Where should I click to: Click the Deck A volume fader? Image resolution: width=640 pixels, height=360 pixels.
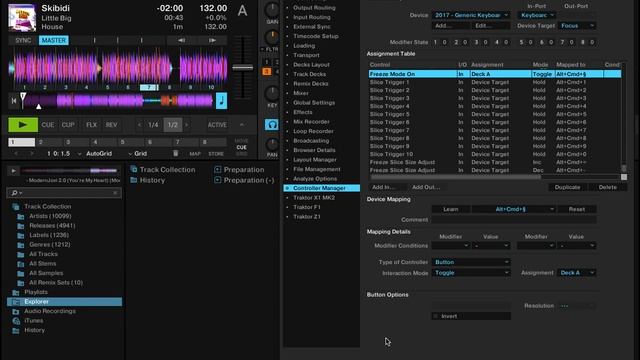243,68
